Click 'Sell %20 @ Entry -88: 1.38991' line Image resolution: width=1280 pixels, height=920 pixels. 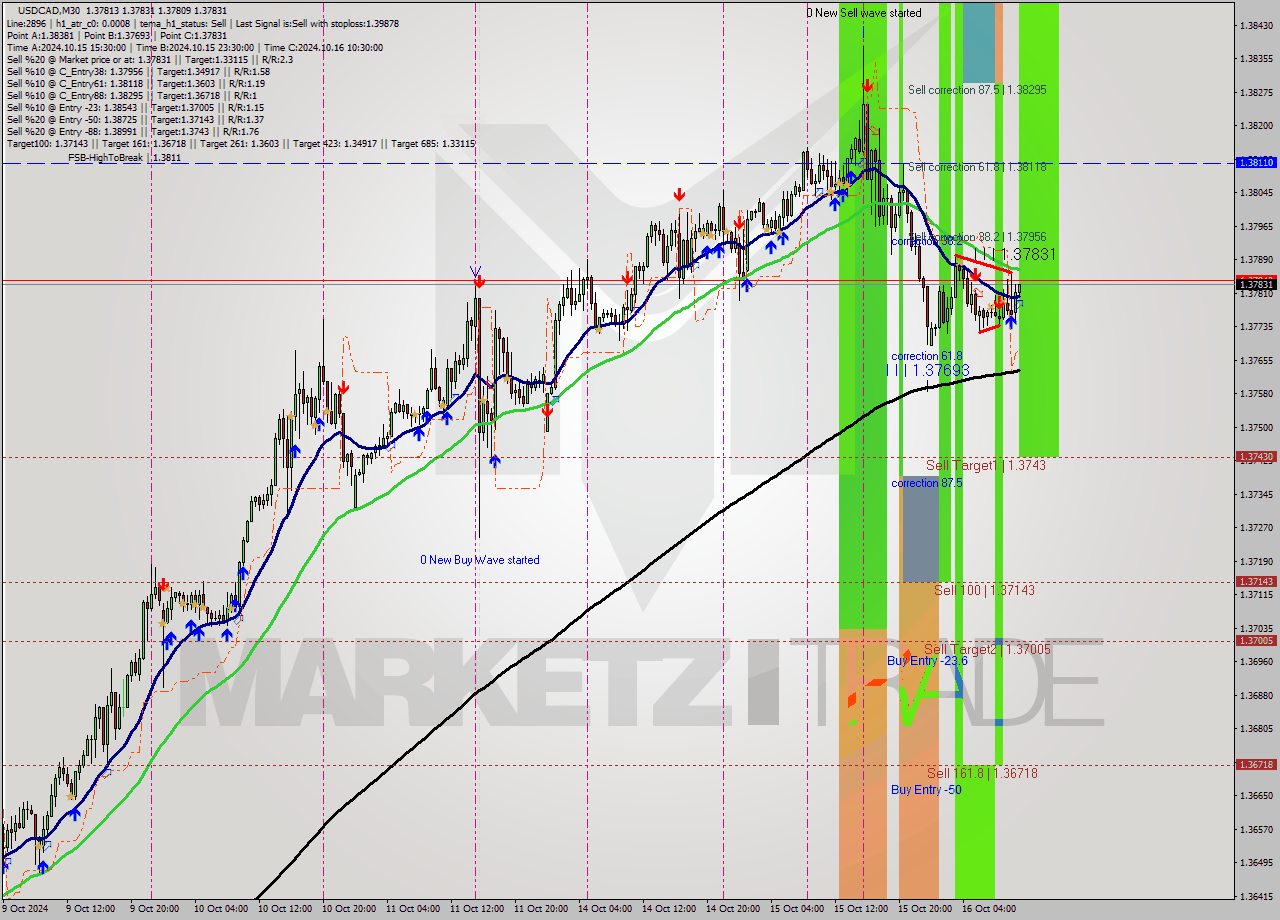click(x=133, y=132)
